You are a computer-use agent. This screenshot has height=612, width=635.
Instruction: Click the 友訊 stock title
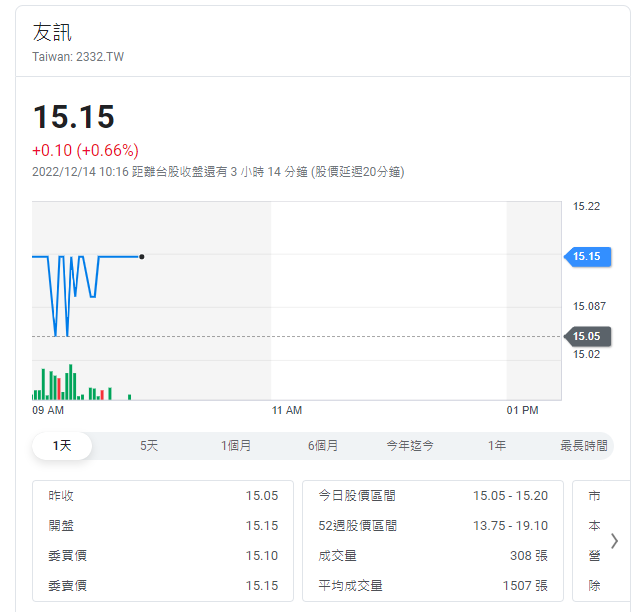[53, 34]
